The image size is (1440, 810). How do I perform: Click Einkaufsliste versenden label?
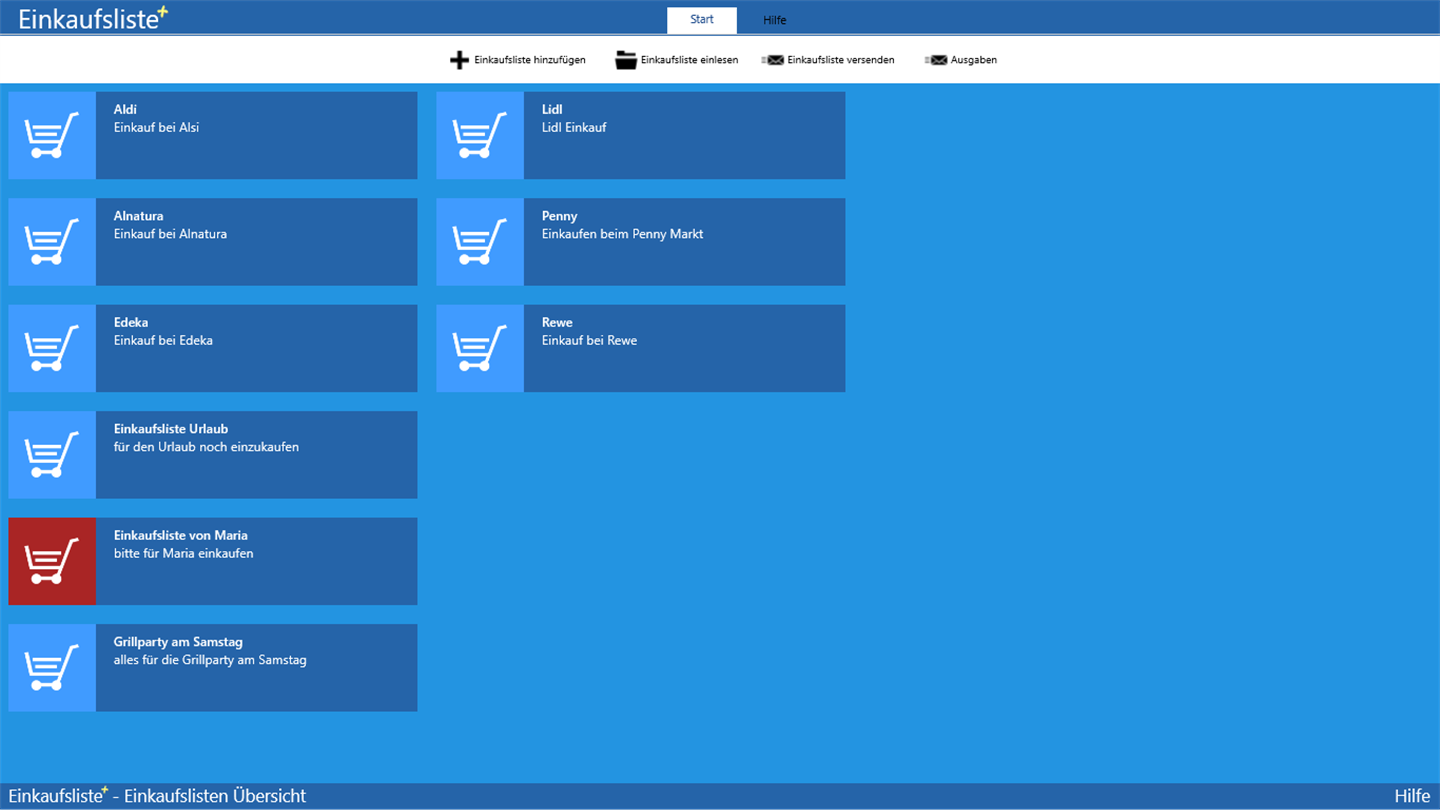pos(841,60)
